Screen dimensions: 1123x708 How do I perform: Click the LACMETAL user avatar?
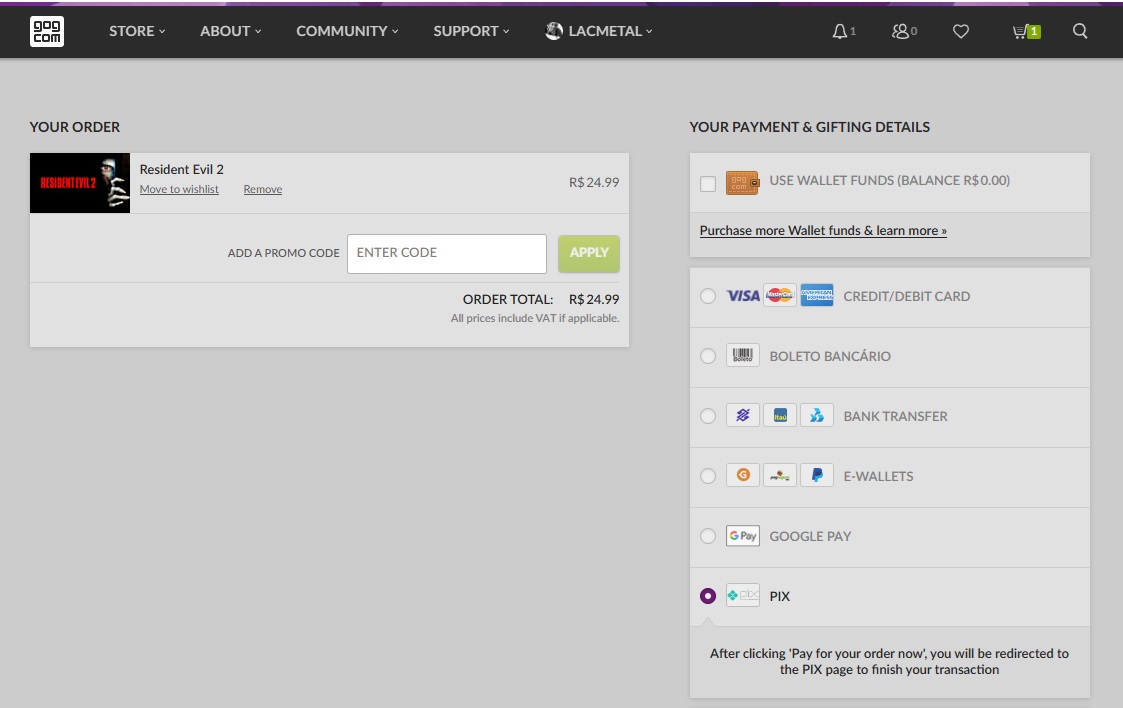tap(554, 31)
